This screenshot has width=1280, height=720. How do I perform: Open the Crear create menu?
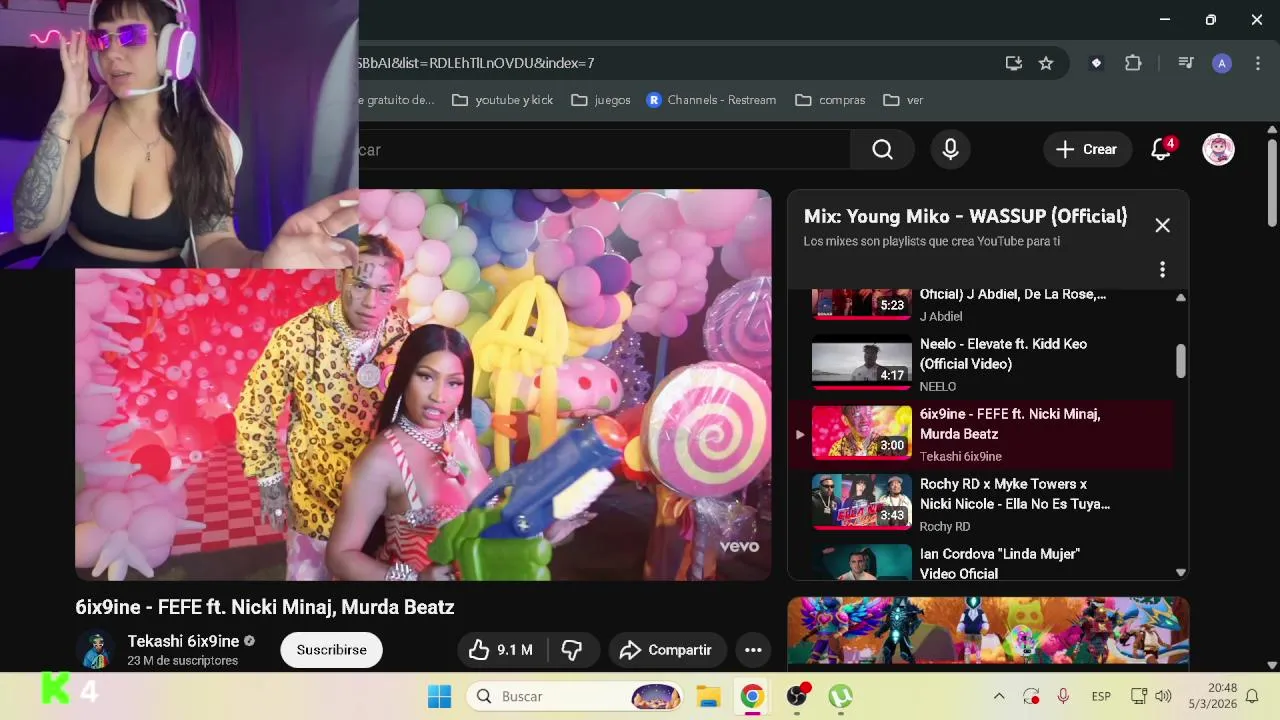tap(1087, 150)
